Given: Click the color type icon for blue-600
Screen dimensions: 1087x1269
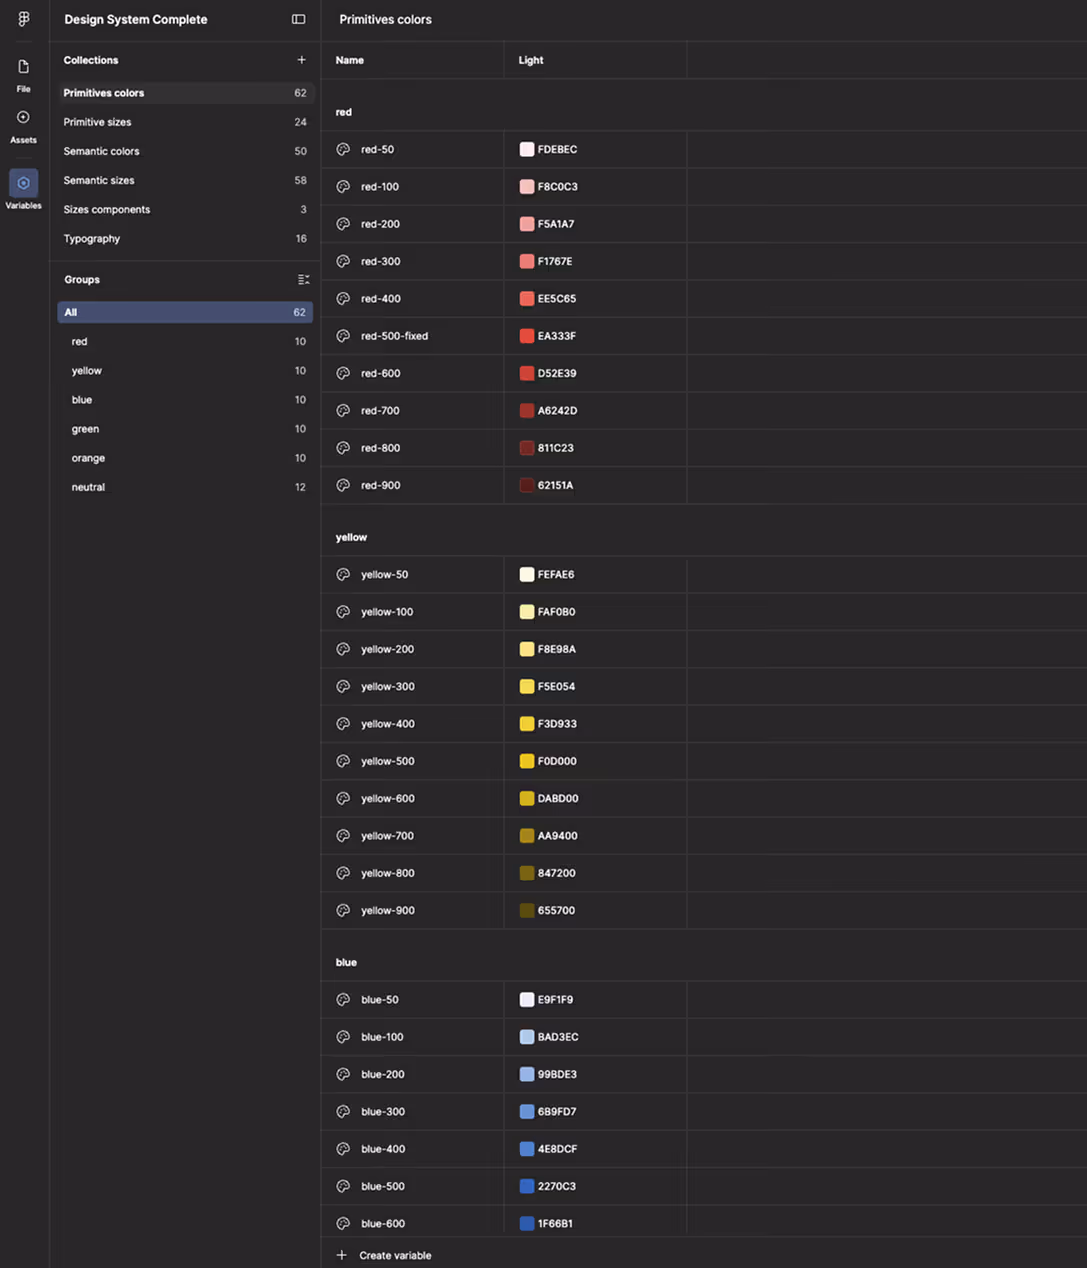Looking at the screenshot, I should pos(343,1224).
